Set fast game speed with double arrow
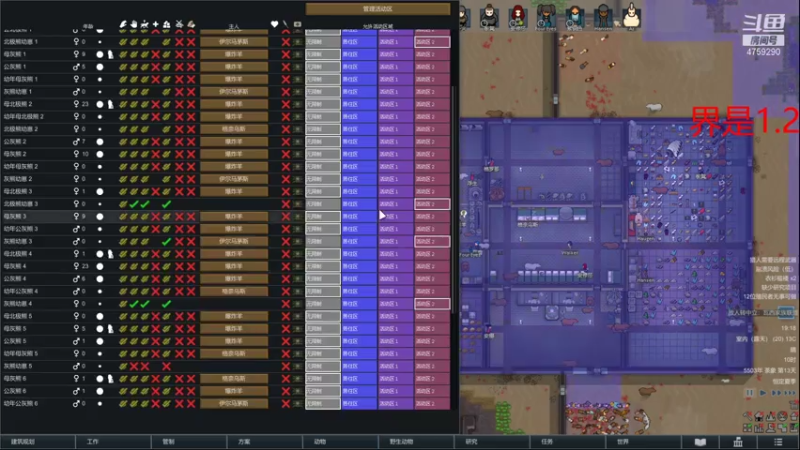Image resolution: width=800 pixels, height=450 pixels. [776, 393]
